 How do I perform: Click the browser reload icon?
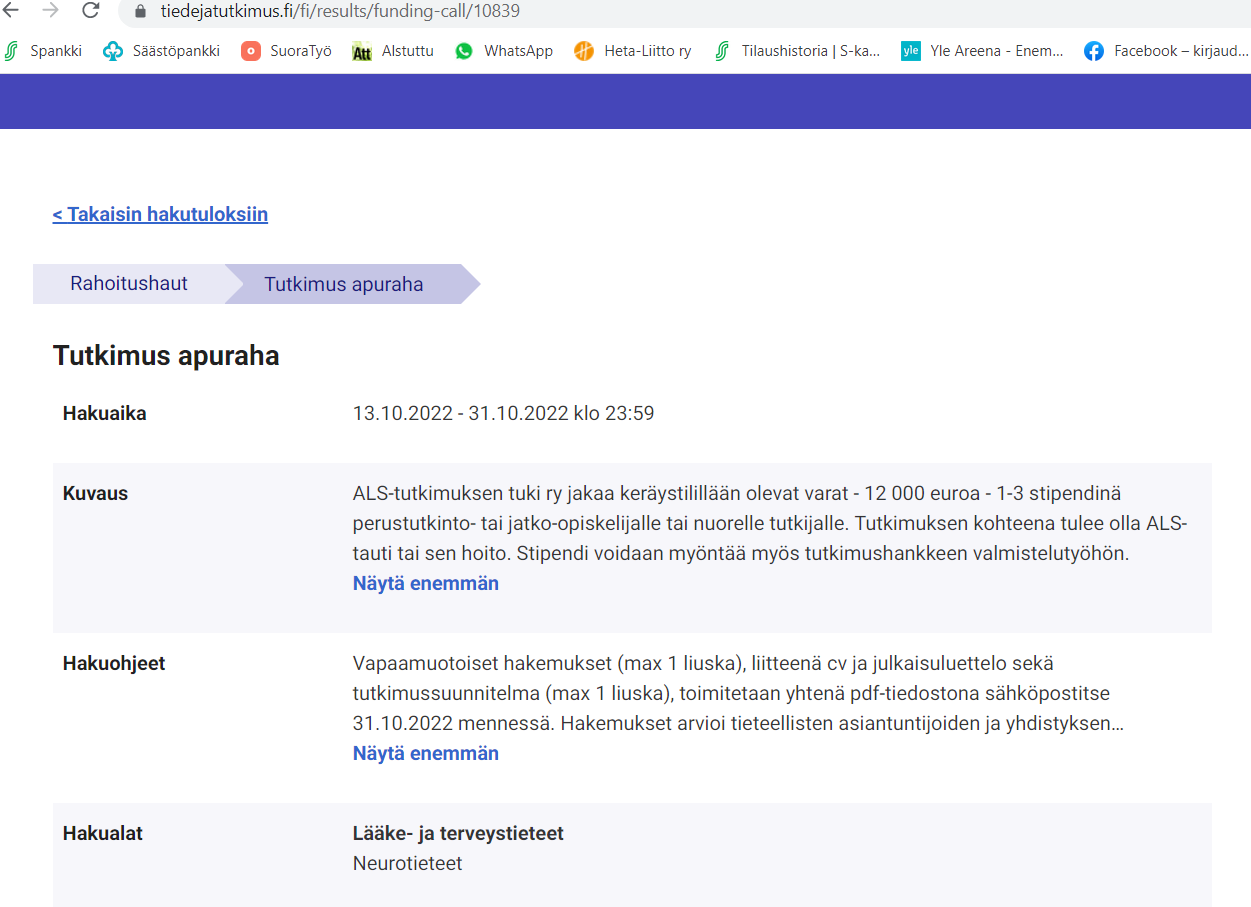click(90, 11)
